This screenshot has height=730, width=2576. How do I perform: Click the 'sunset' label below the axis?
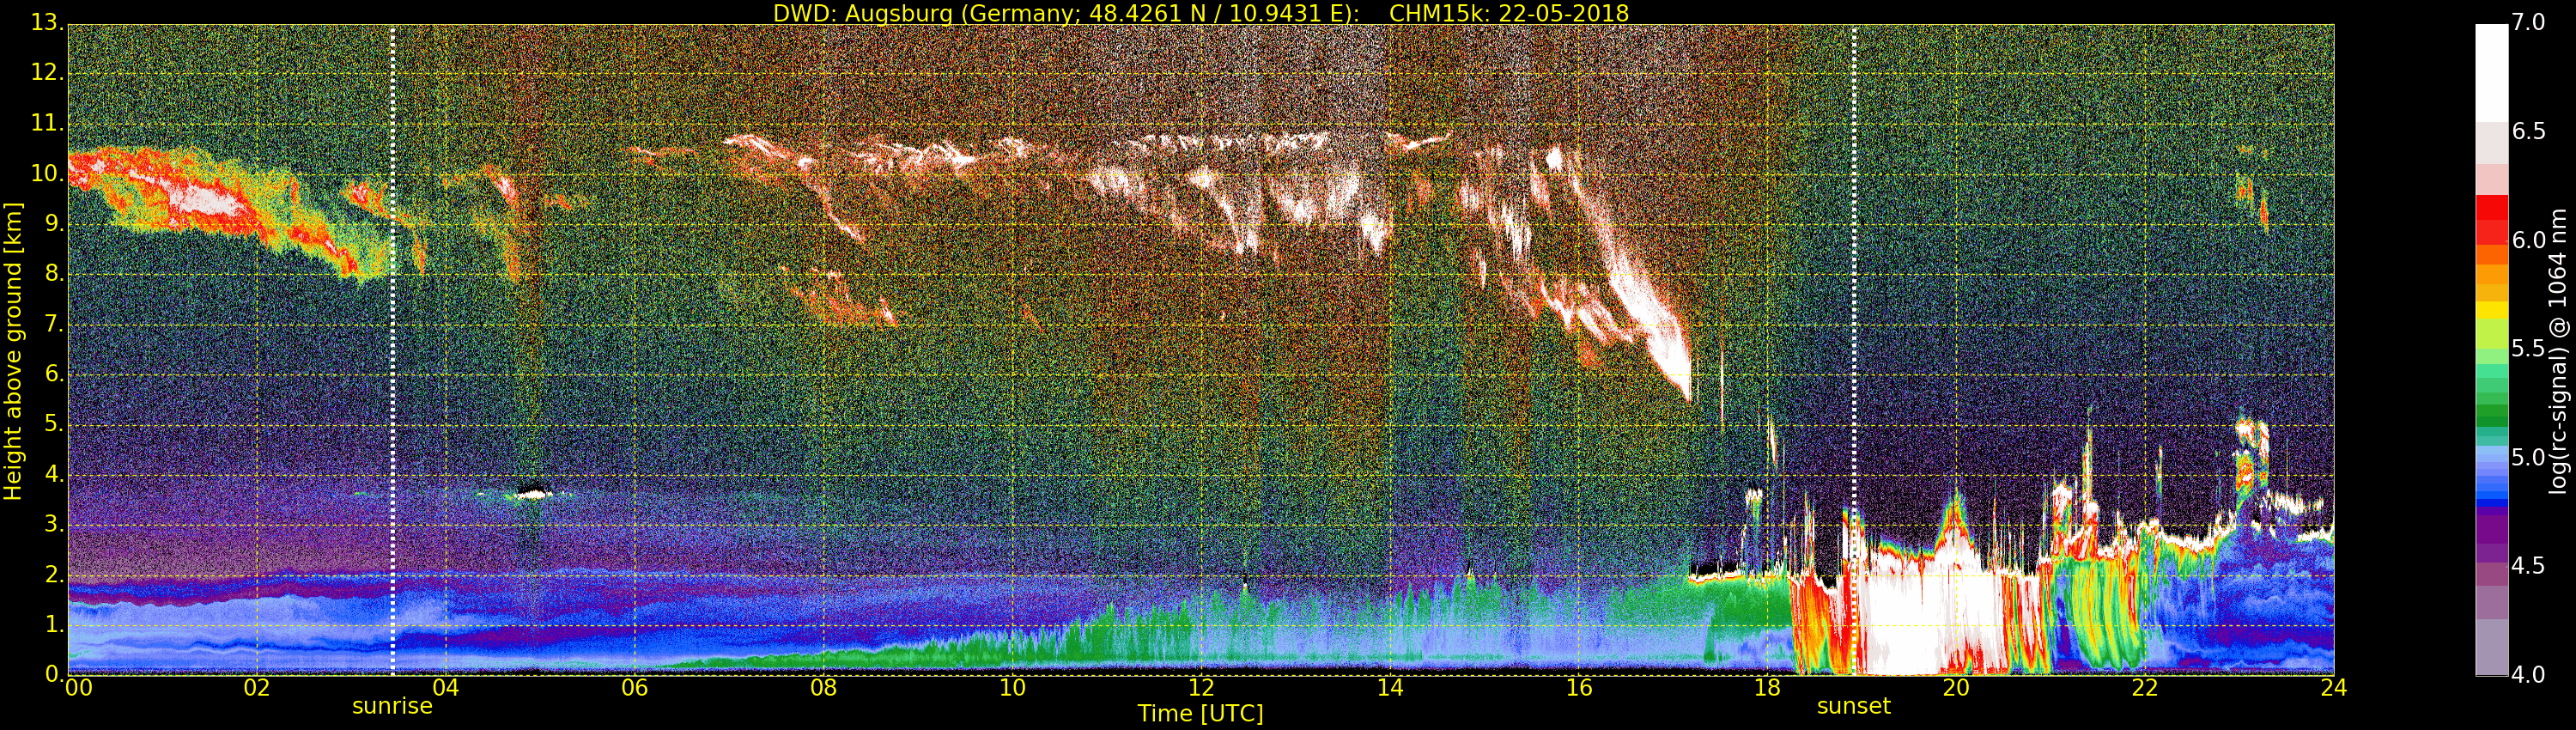tap(1854, 706)
